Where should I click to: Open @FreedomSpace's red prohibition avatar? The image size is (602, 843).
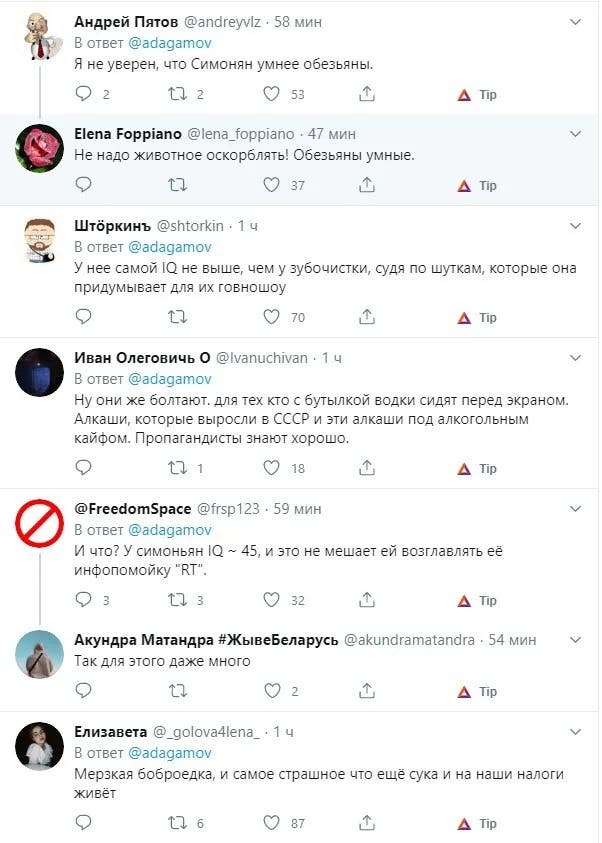pos(41,523)
